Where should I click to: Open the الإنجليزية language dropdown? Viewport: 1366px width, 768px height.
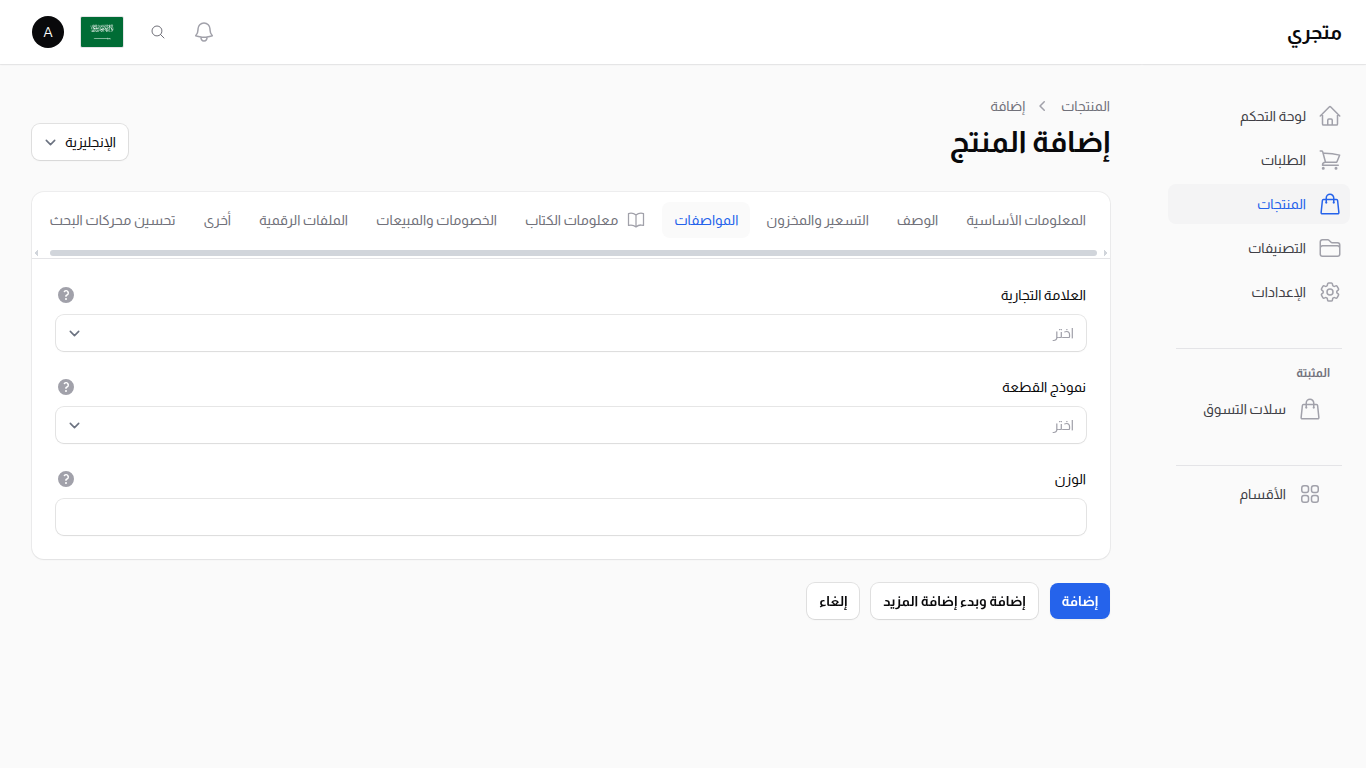coord(79,142)
